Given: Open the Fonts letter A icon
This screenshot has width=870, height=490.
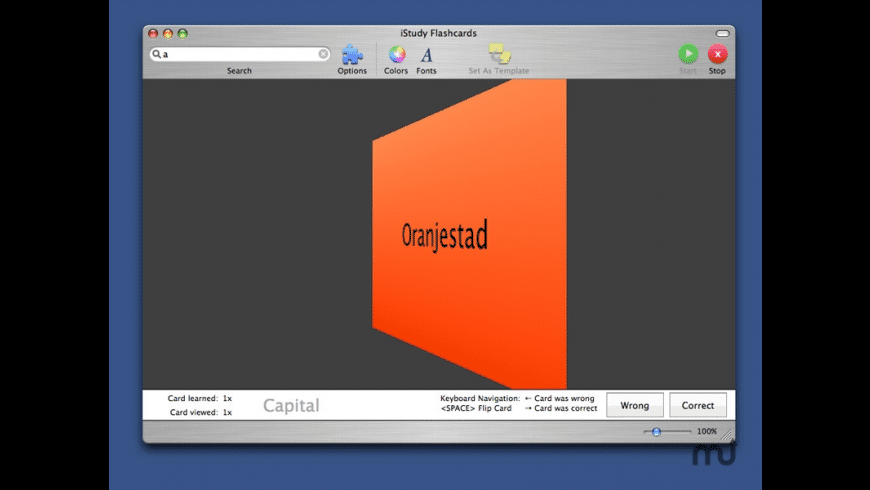Looking at the screenshot, I should (x=426, y=55).
